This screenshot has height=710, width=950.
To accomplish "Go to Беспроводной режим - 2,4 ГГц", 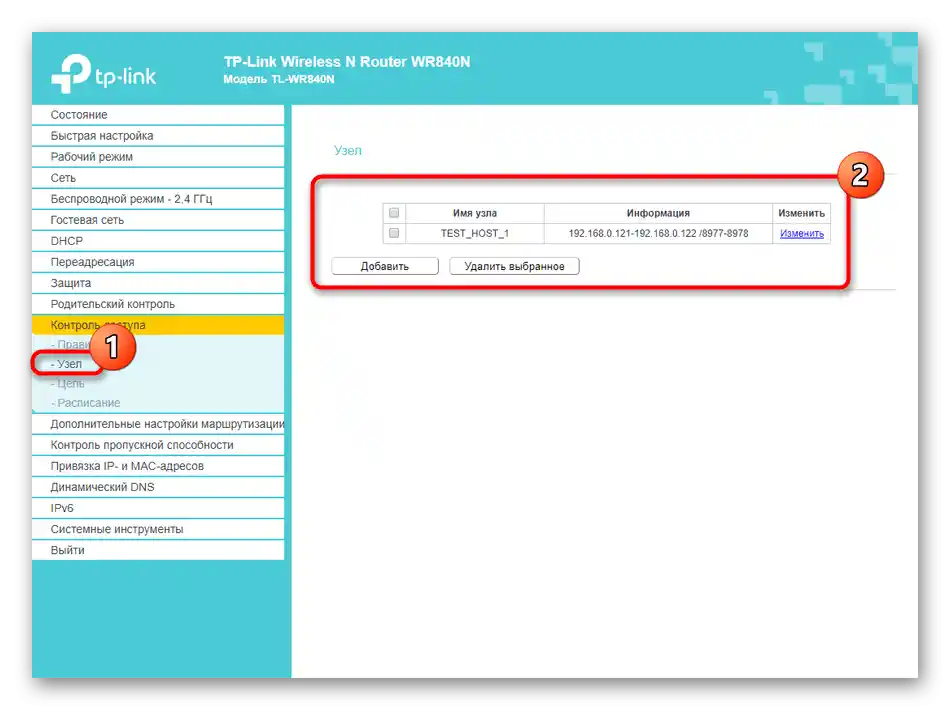I will pyautogui.click(x=158, y=199).
